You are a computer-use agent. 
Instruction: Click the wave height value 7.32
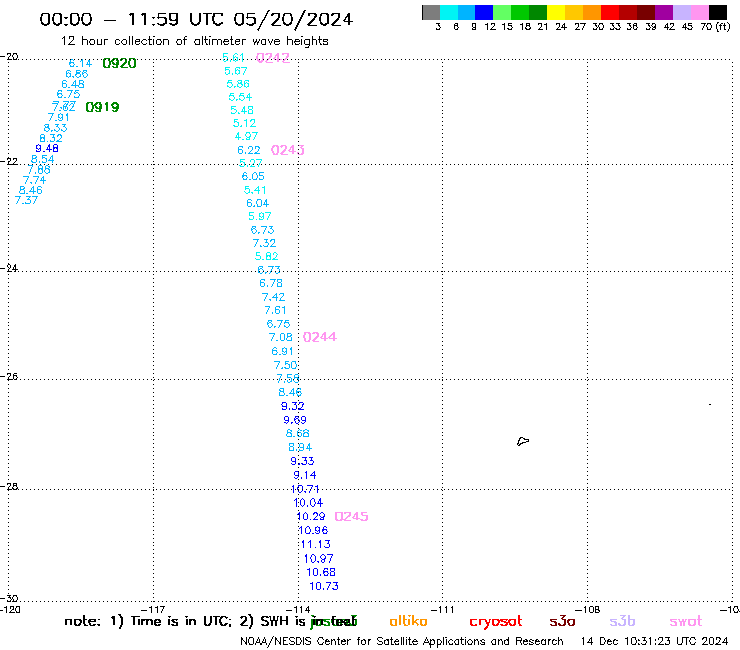(264, 243)
